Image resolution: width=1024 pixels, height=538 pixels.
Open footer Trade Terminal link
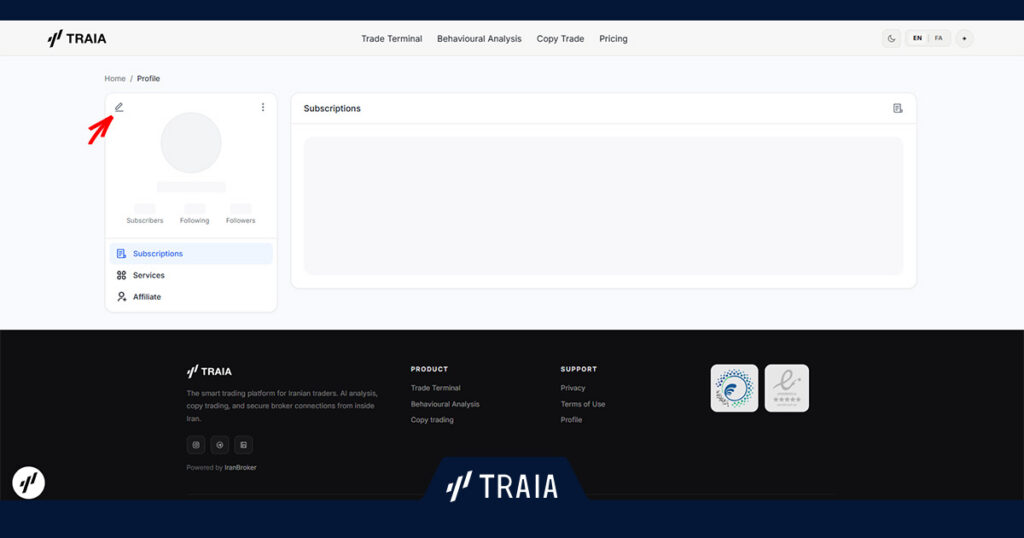pos(436,388)
